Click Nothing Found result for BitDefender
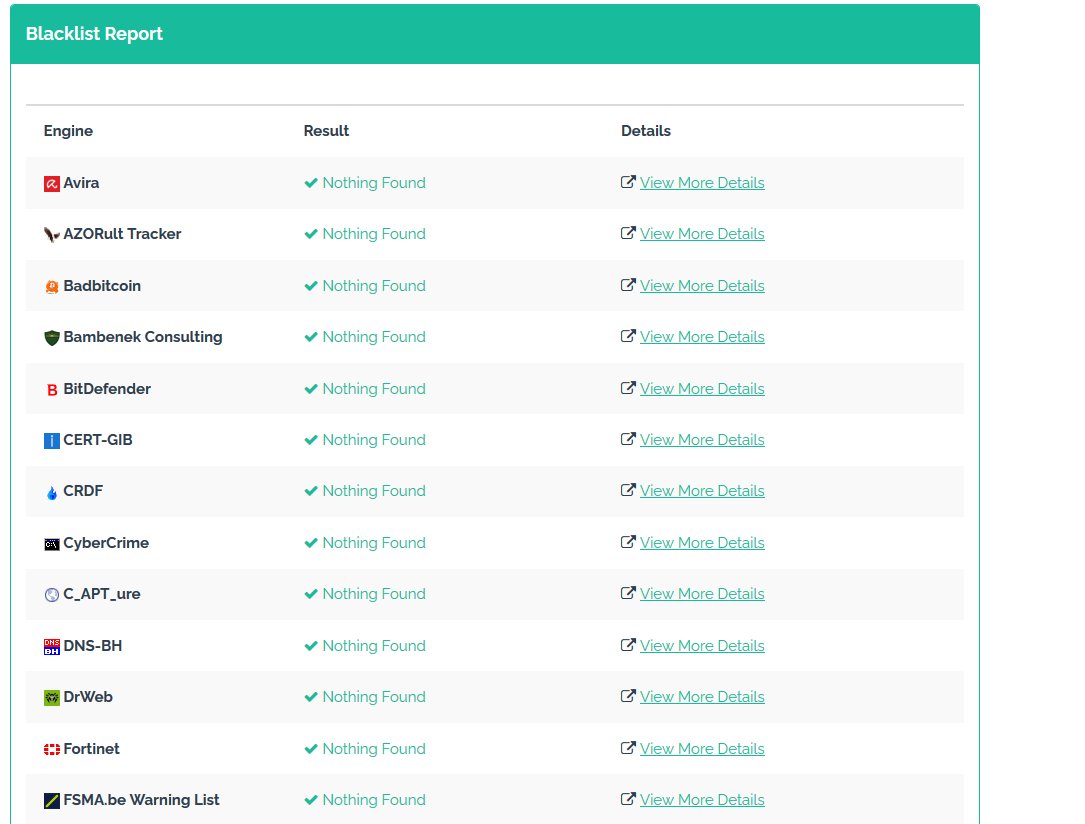Image resolution: width=1085 pixels, height=824 pixels. pos(374,389)
